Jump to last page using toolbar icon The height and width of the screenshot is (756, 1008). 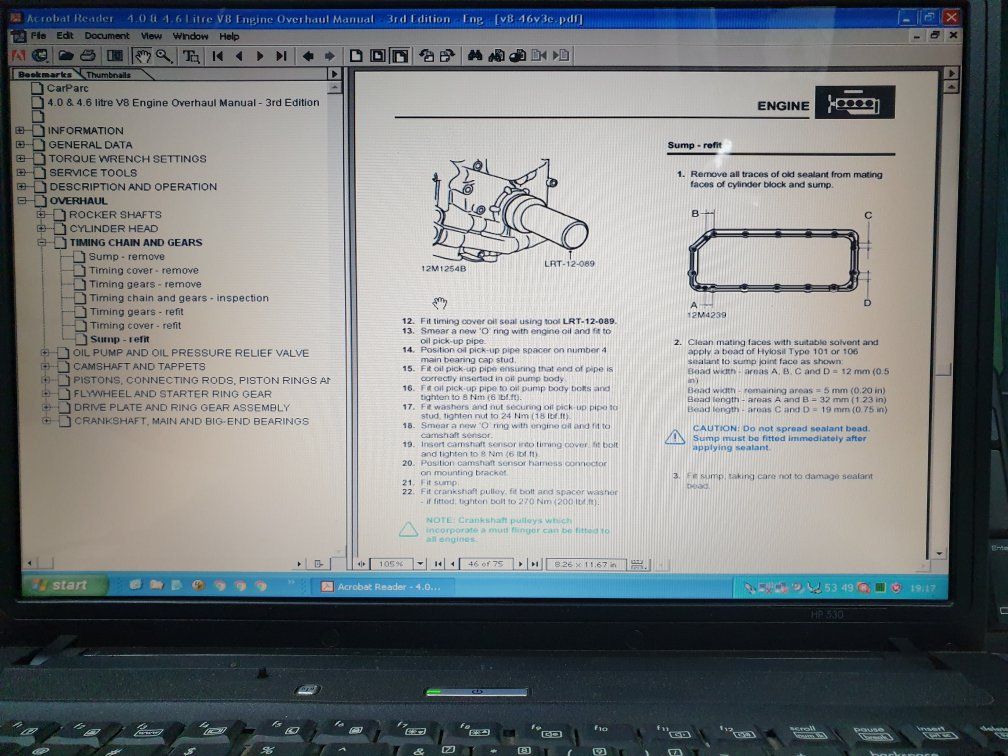point(281,56)
